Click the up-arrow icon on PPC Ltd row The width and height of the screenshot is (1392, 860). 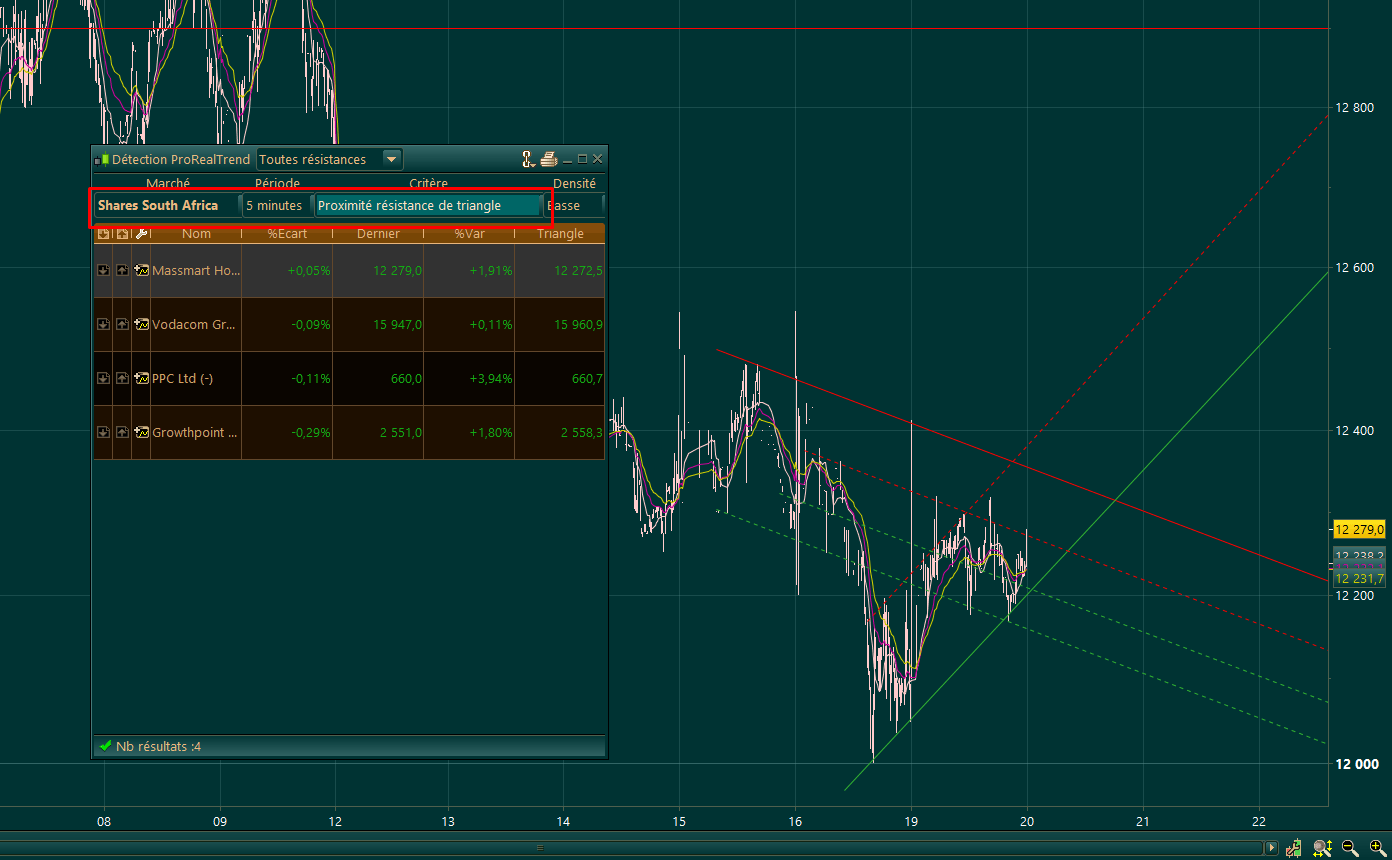(122, 378)
